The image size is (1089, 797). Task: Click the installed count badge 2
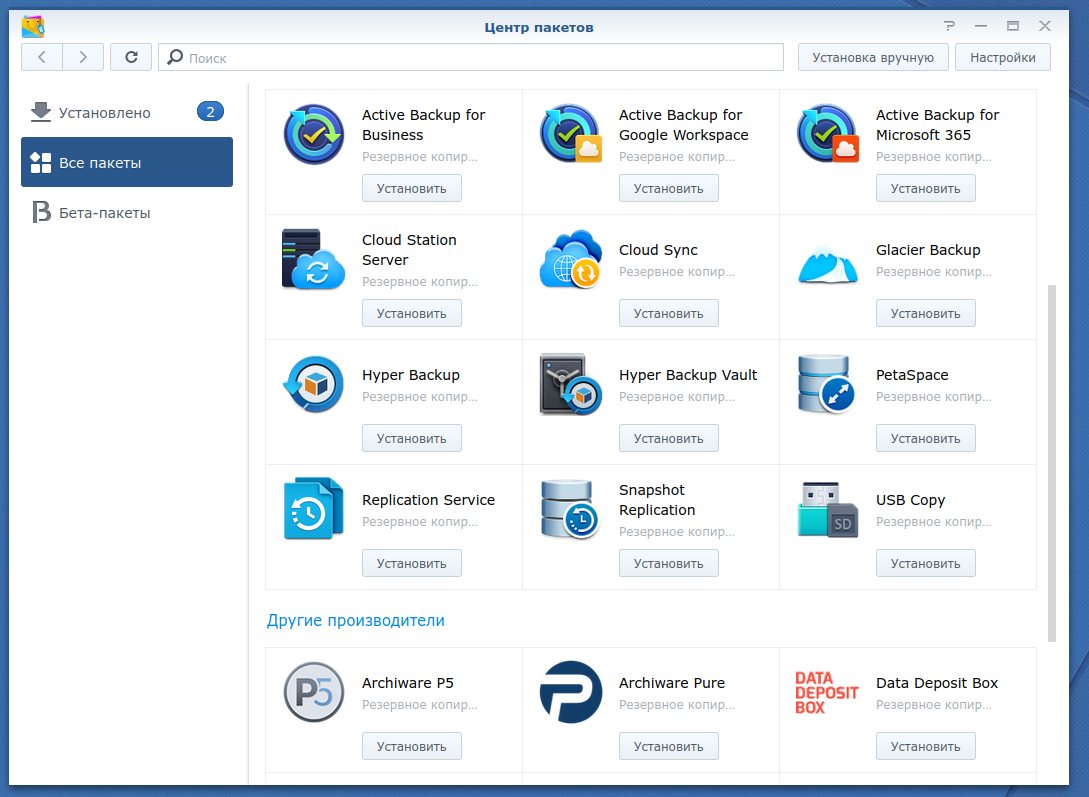tap(210, 112)
